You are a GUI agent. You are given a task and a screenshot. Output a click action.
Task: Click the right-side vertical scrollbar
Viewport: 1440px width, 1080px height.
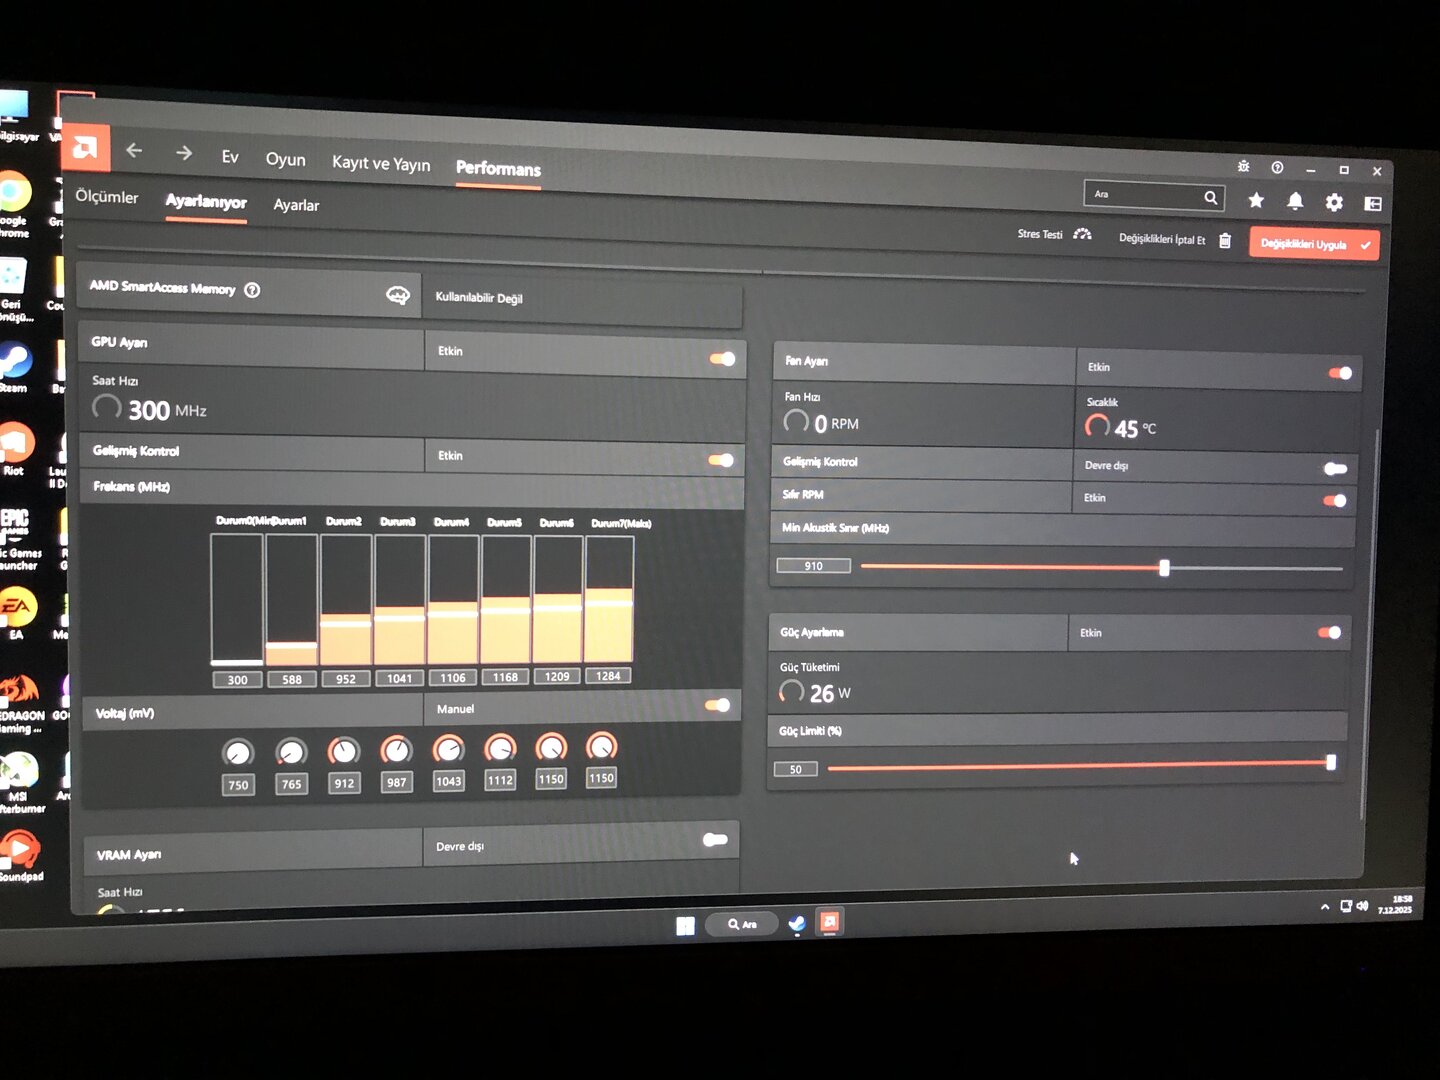(x=1369, y=625)
